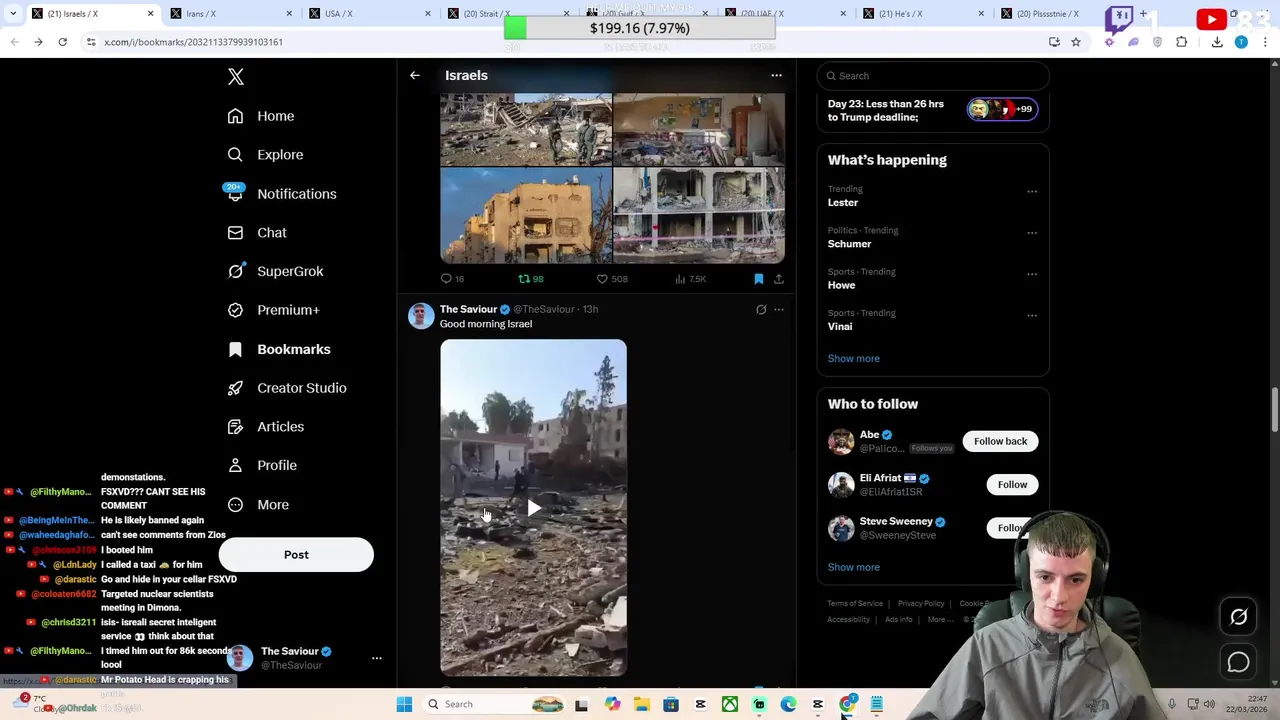This screenshot has width=1280, height=720.
Task: Open the Windows Start menu
Action: (404, 705)
